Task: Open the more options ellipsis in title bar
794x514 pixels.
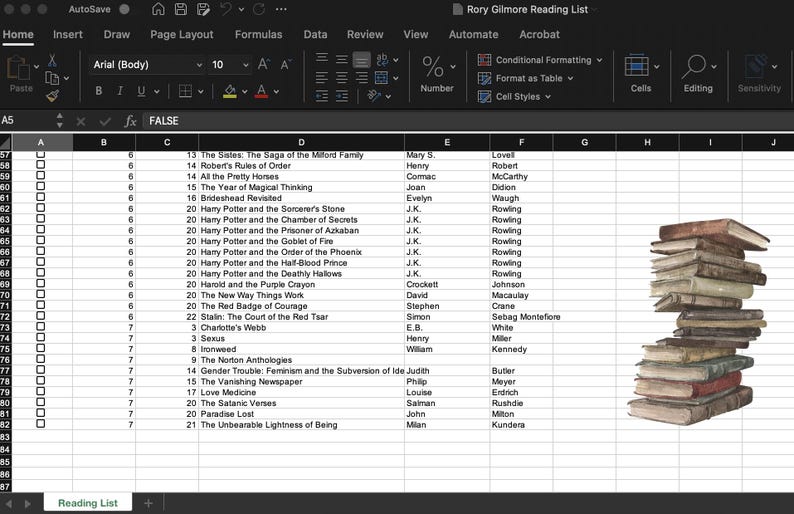Action: pos(281,9)
